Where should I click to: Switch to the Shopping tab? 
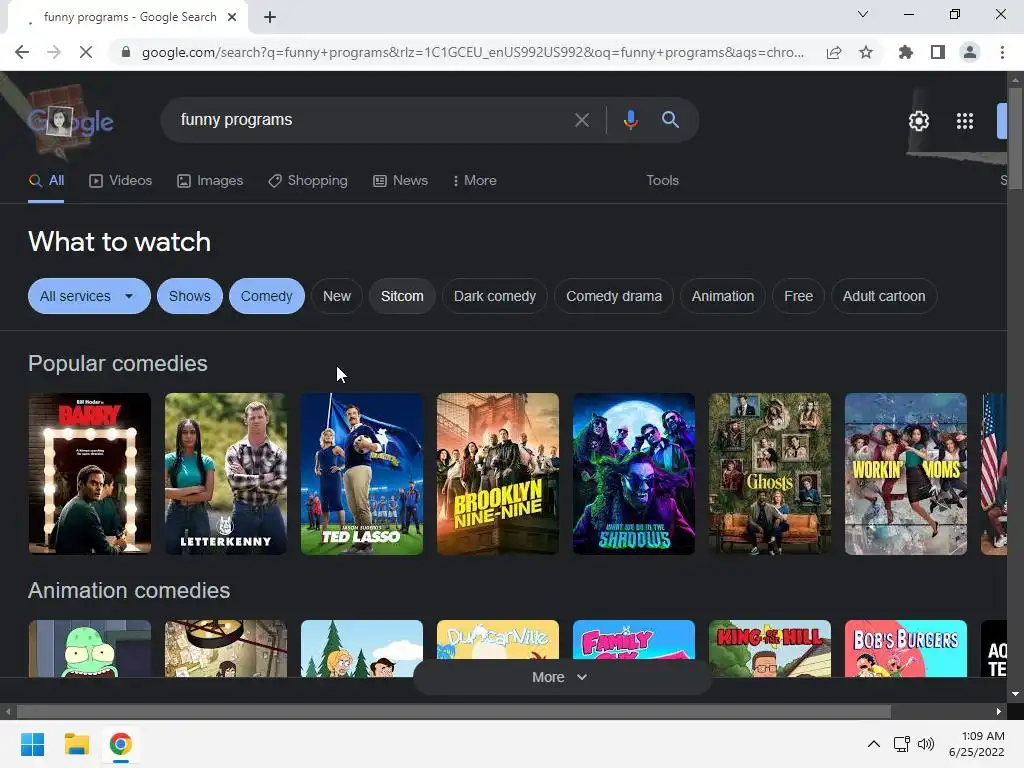tap(308, 181)
